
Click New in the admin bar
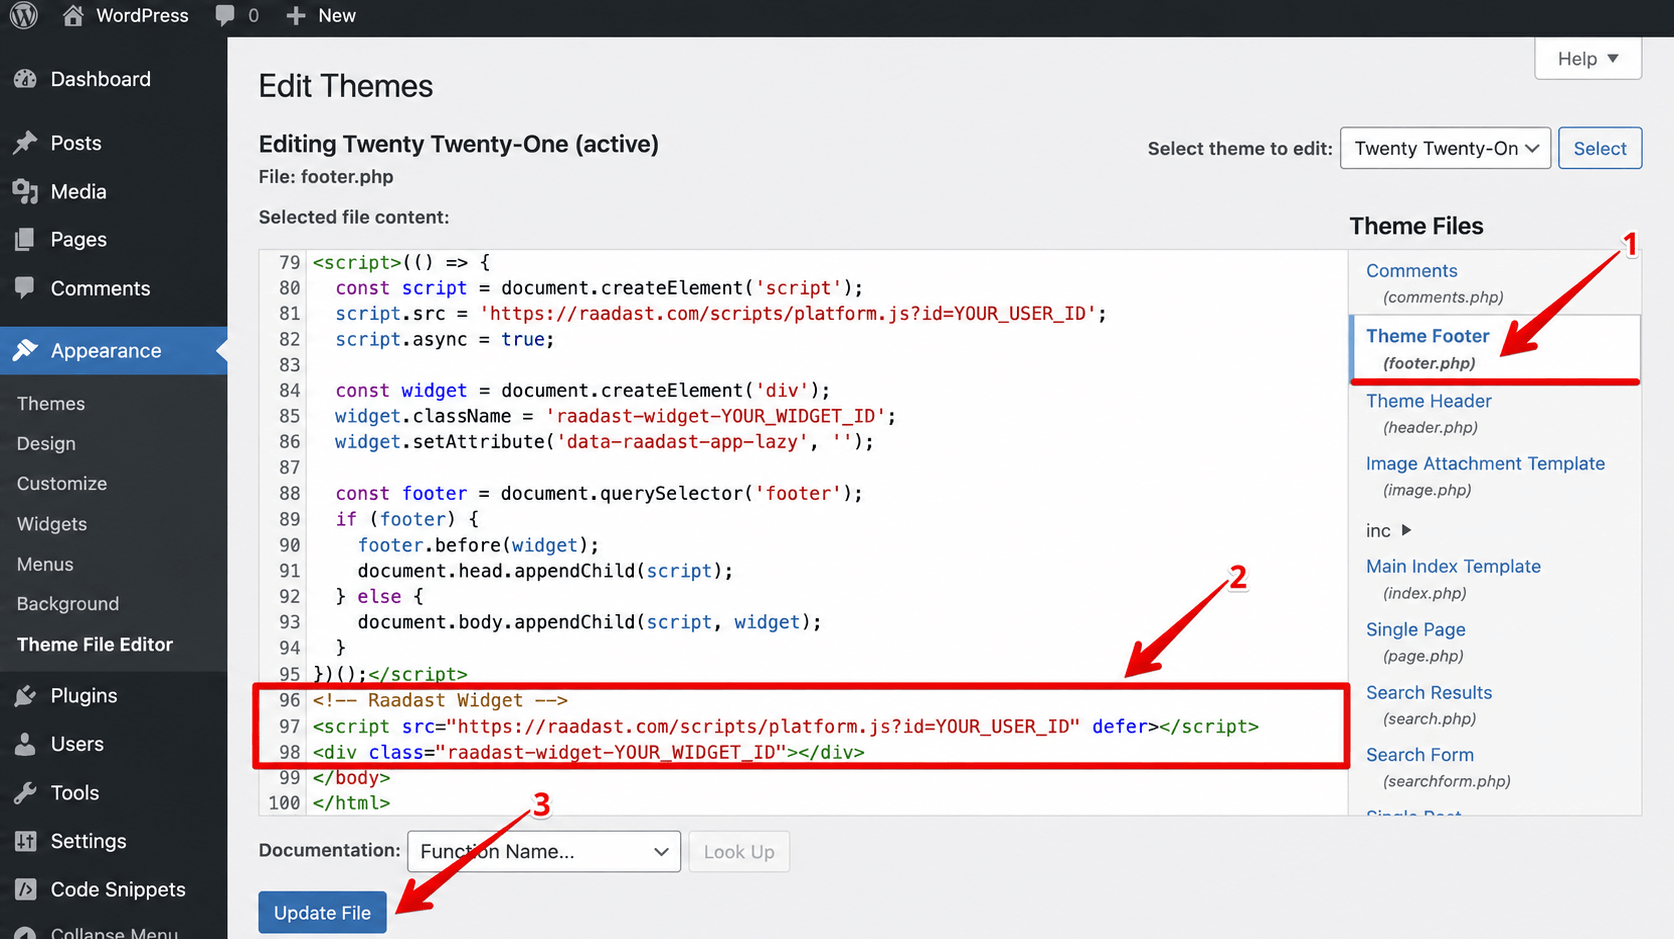coord(337,15)
